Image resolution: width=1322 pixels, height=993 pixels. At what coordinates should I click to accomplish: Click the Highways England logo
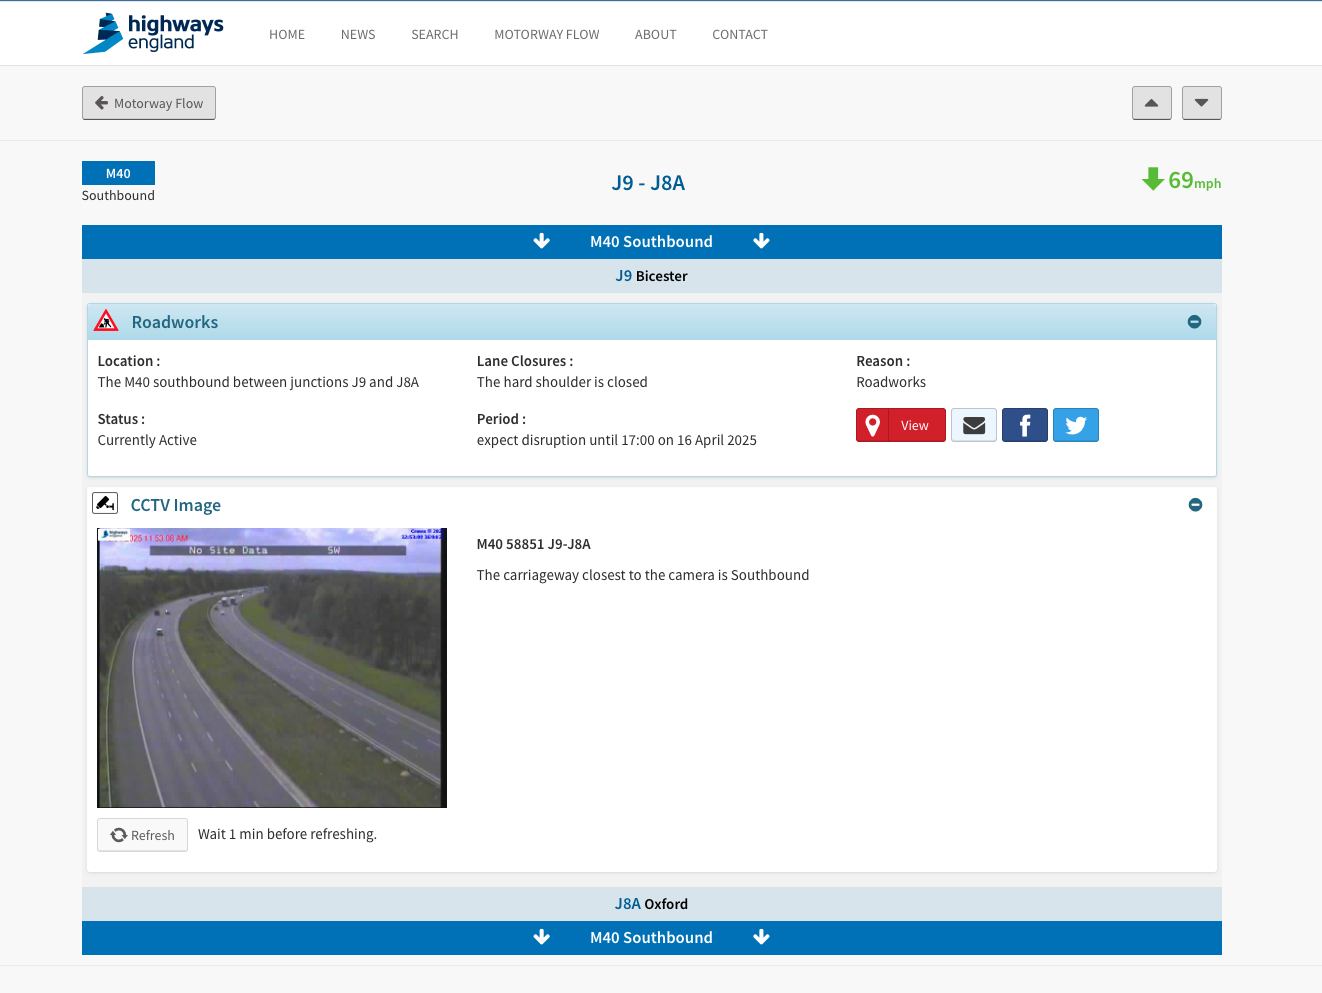[153, 33]
